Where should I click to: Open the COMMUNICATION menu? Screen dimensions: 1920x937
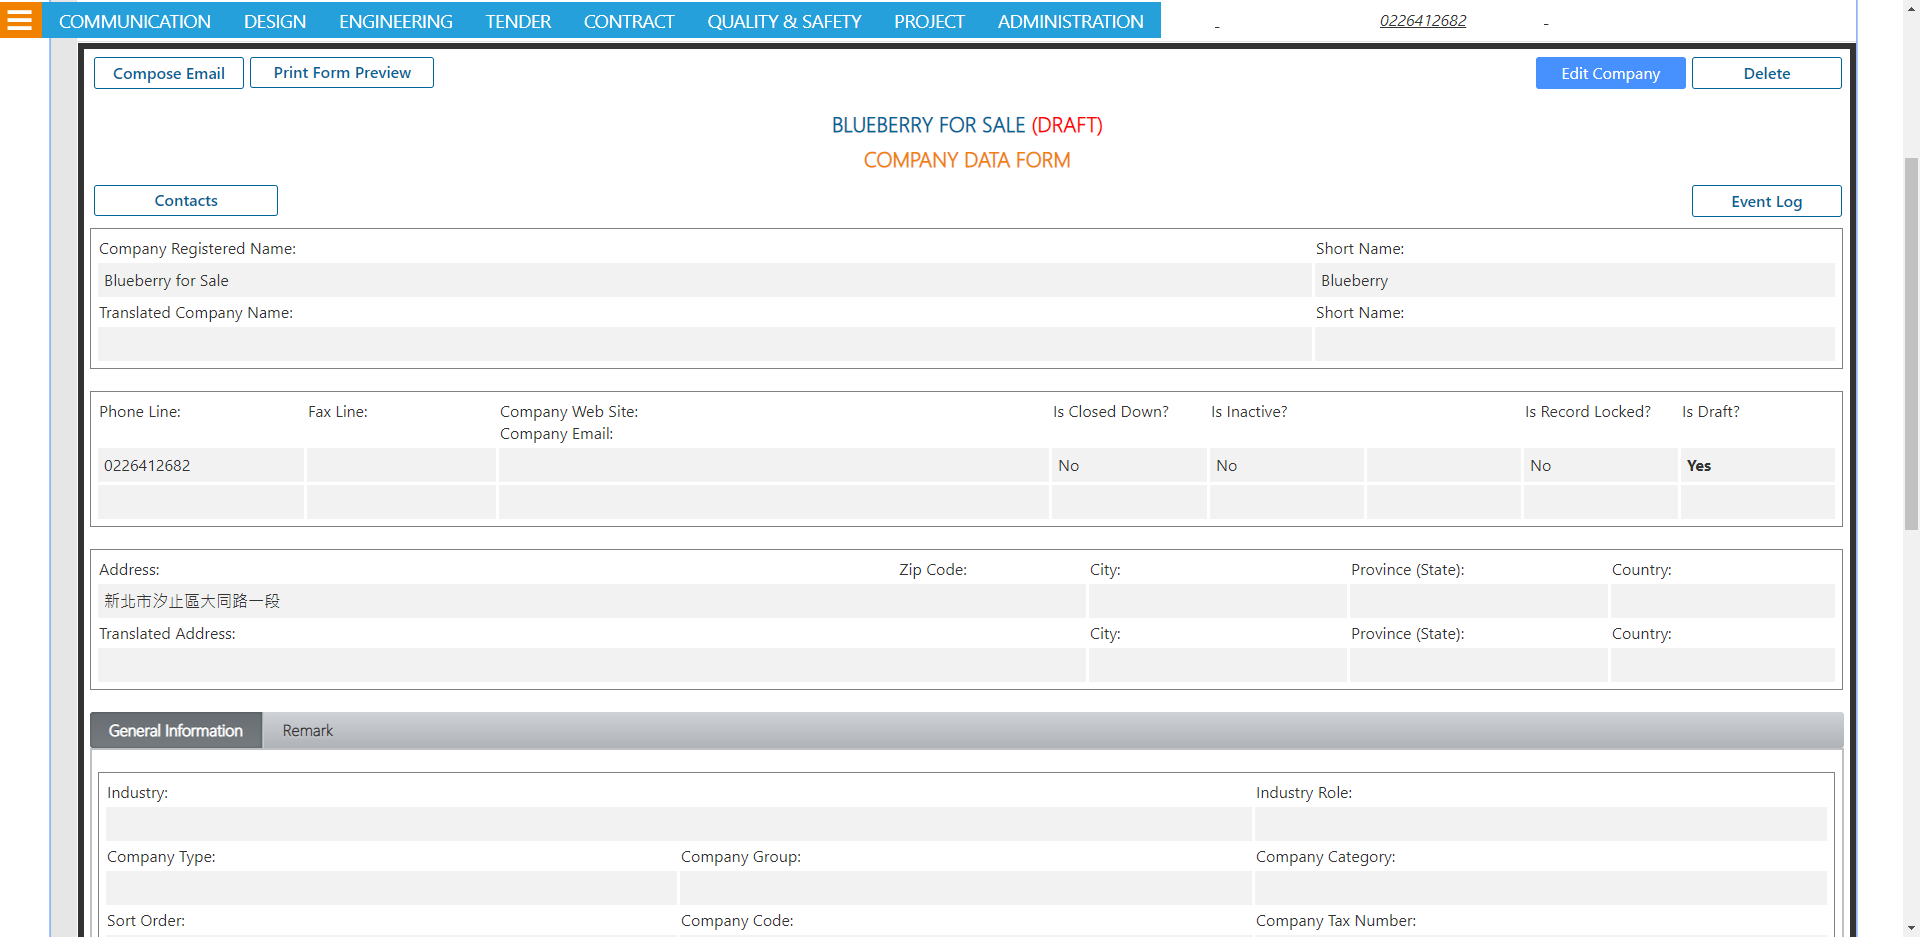point(135,21)
